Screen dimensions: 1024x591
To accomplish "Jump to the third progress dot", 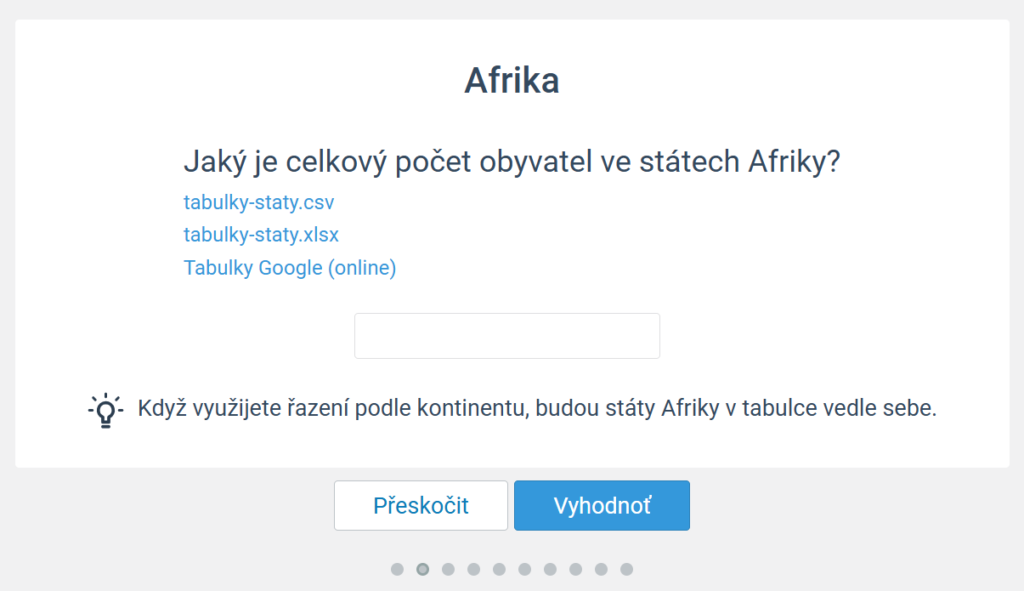I will click(448, 569).
